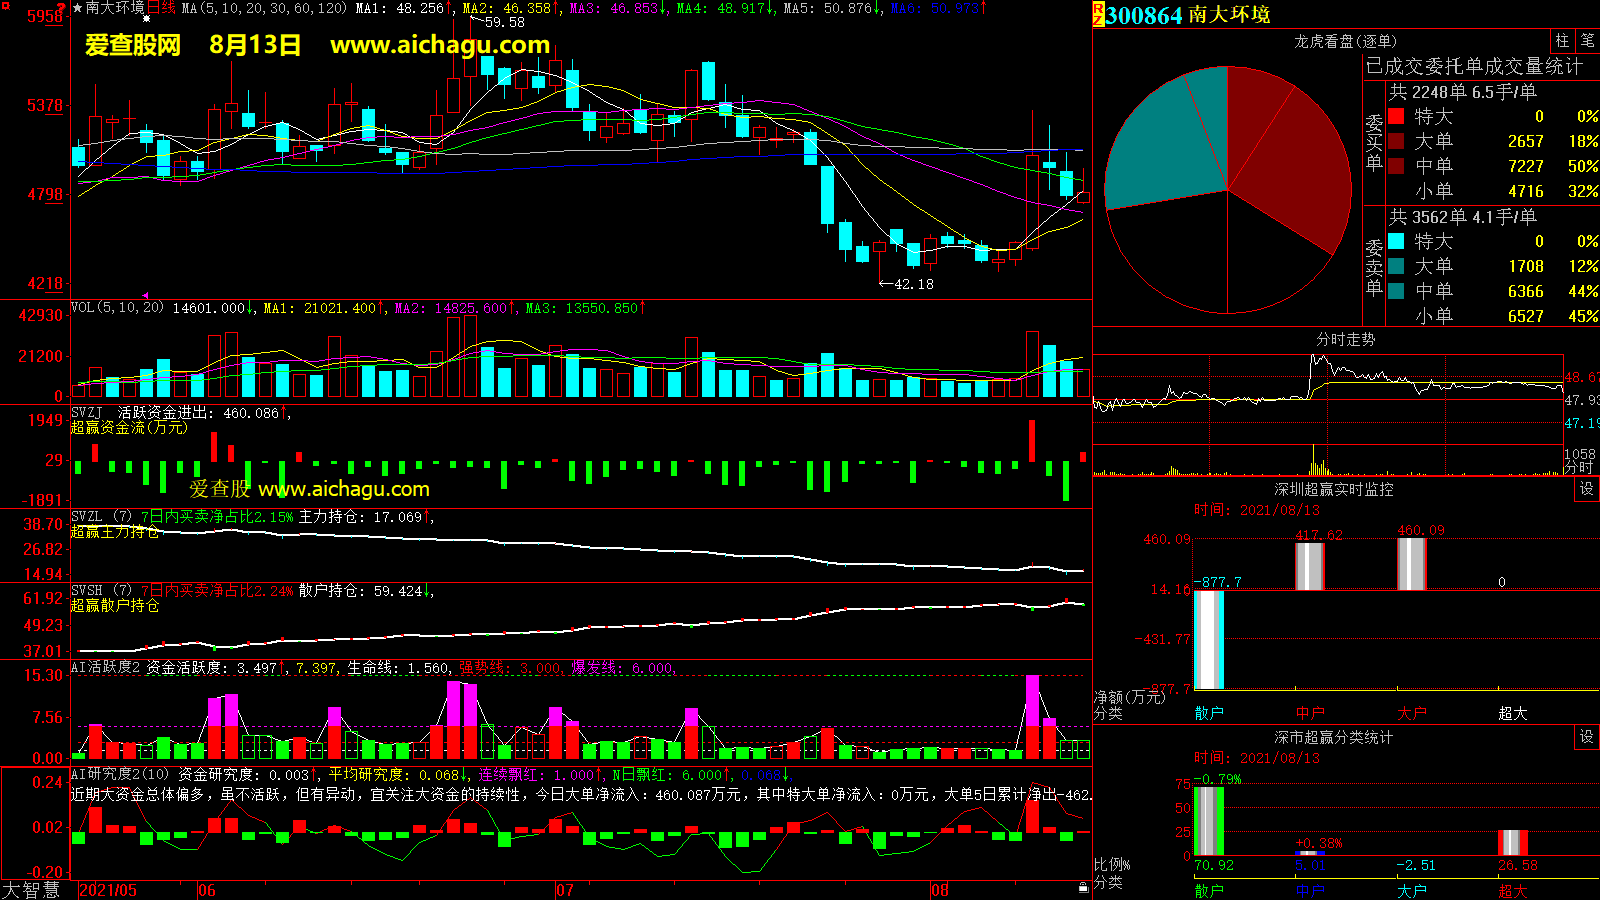The height and width of the screenshot is (900, 1600).
Task: Click the 2021/05 date marker on time axis
Action: tap(108, 890)
